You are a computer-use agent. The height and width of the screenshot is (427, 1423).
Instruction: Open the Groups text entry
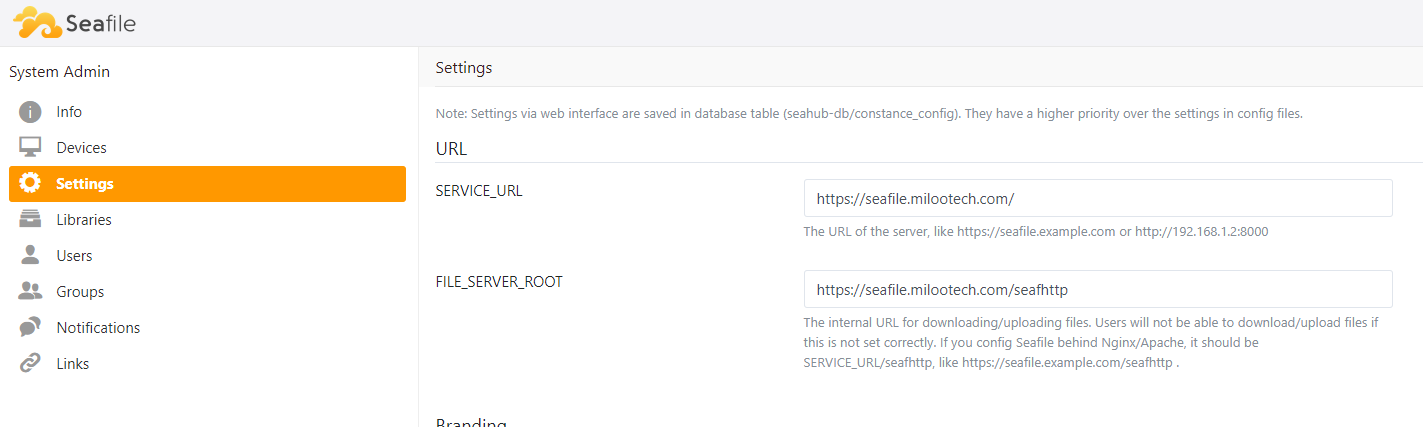[80, 292]
